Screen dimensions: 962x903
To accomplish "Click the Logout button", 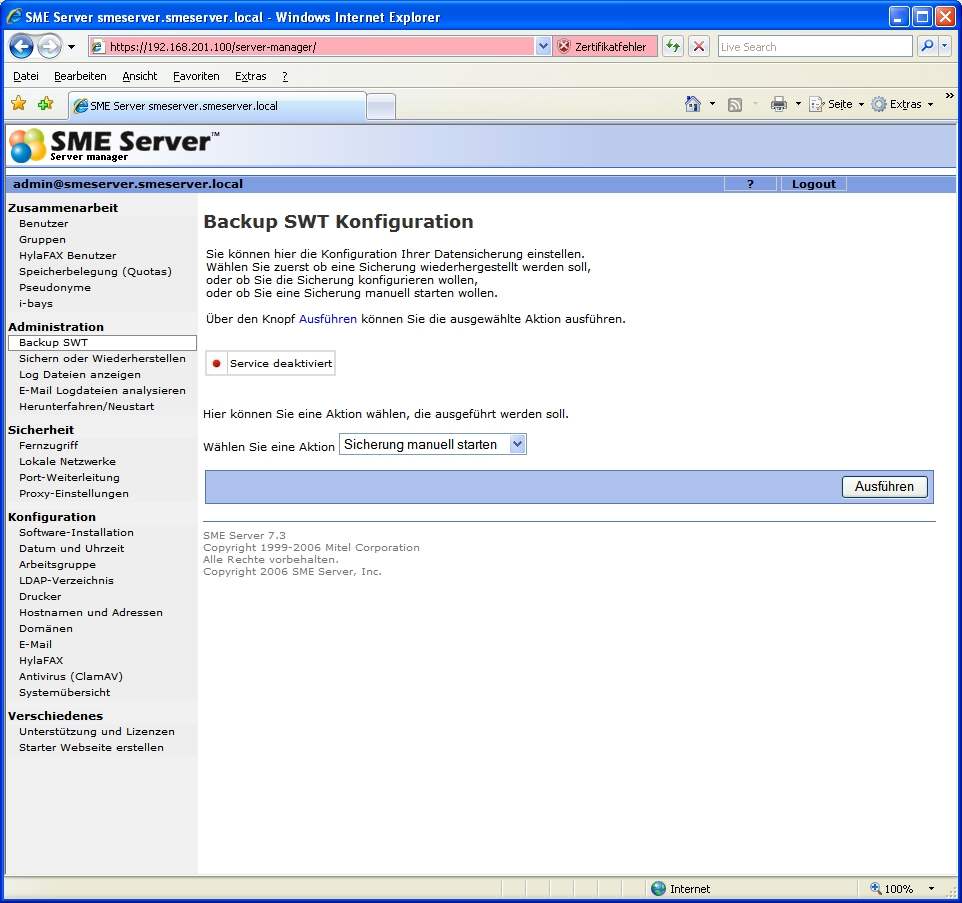I will [x=814, y=184].
